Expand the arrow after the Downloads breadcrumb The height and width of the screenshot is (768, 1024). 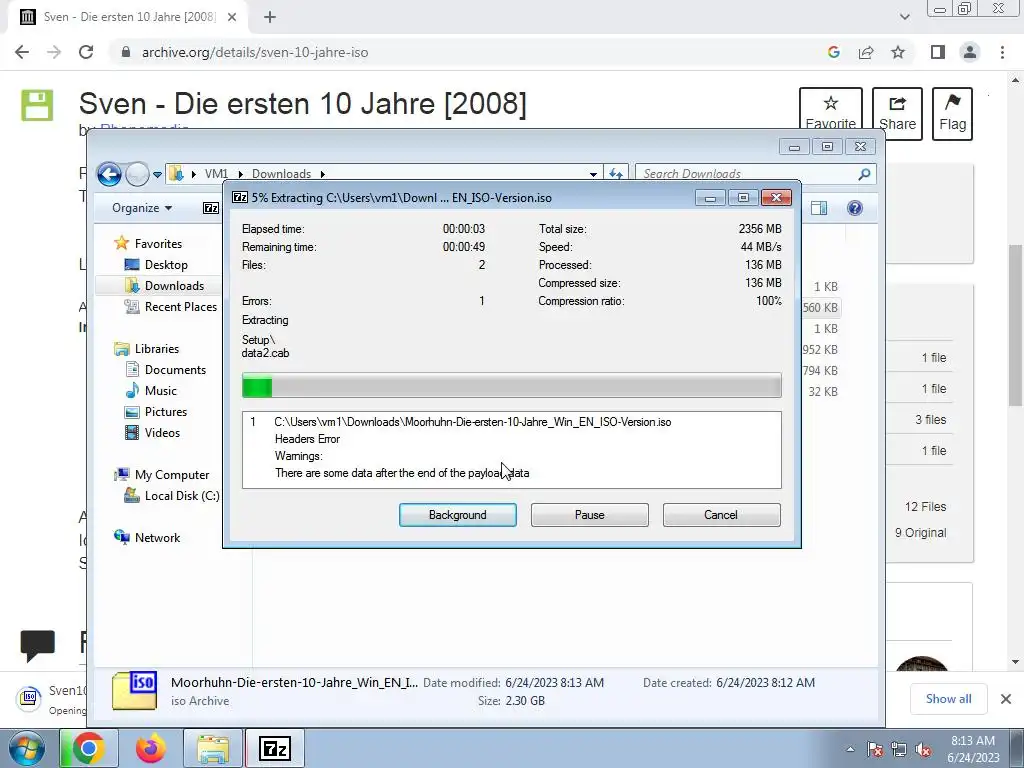coord(323,174)
